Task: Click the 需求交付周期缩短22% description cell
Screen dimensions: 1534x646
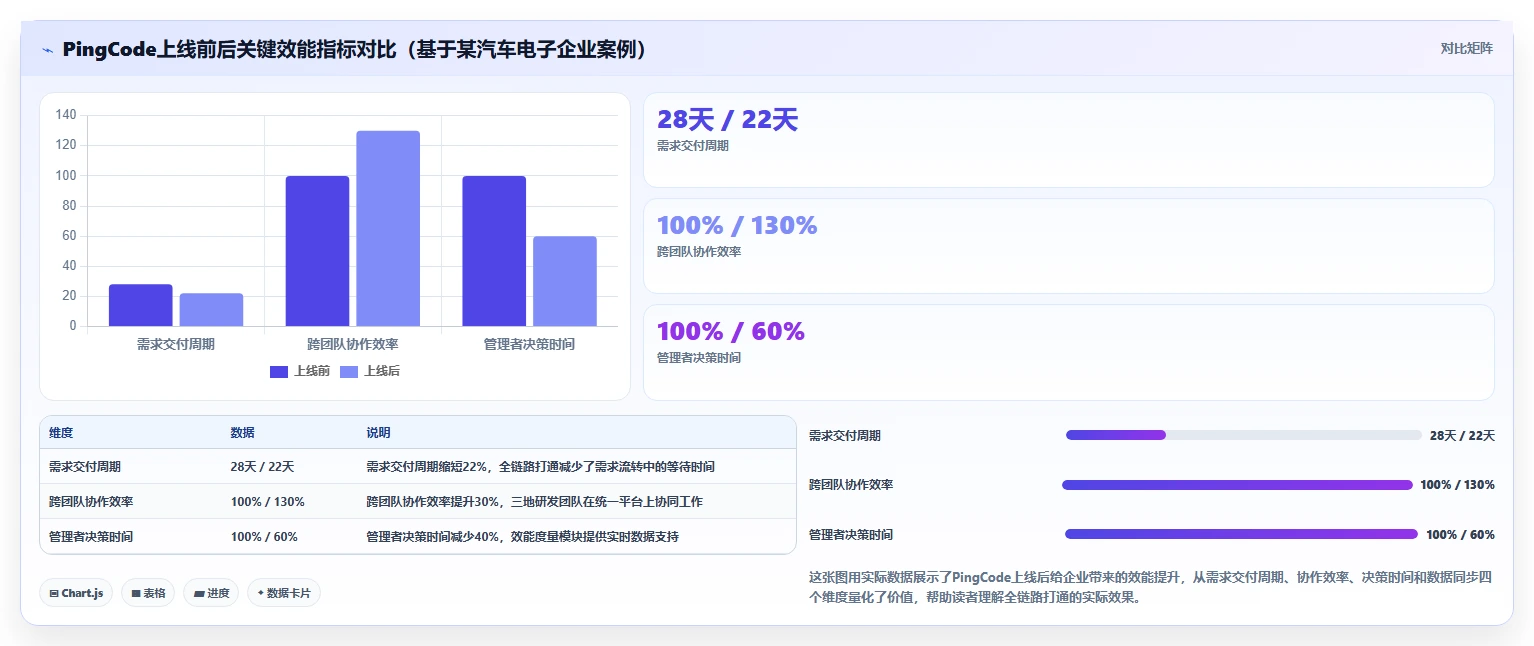Action: click(x=540, y=467)
